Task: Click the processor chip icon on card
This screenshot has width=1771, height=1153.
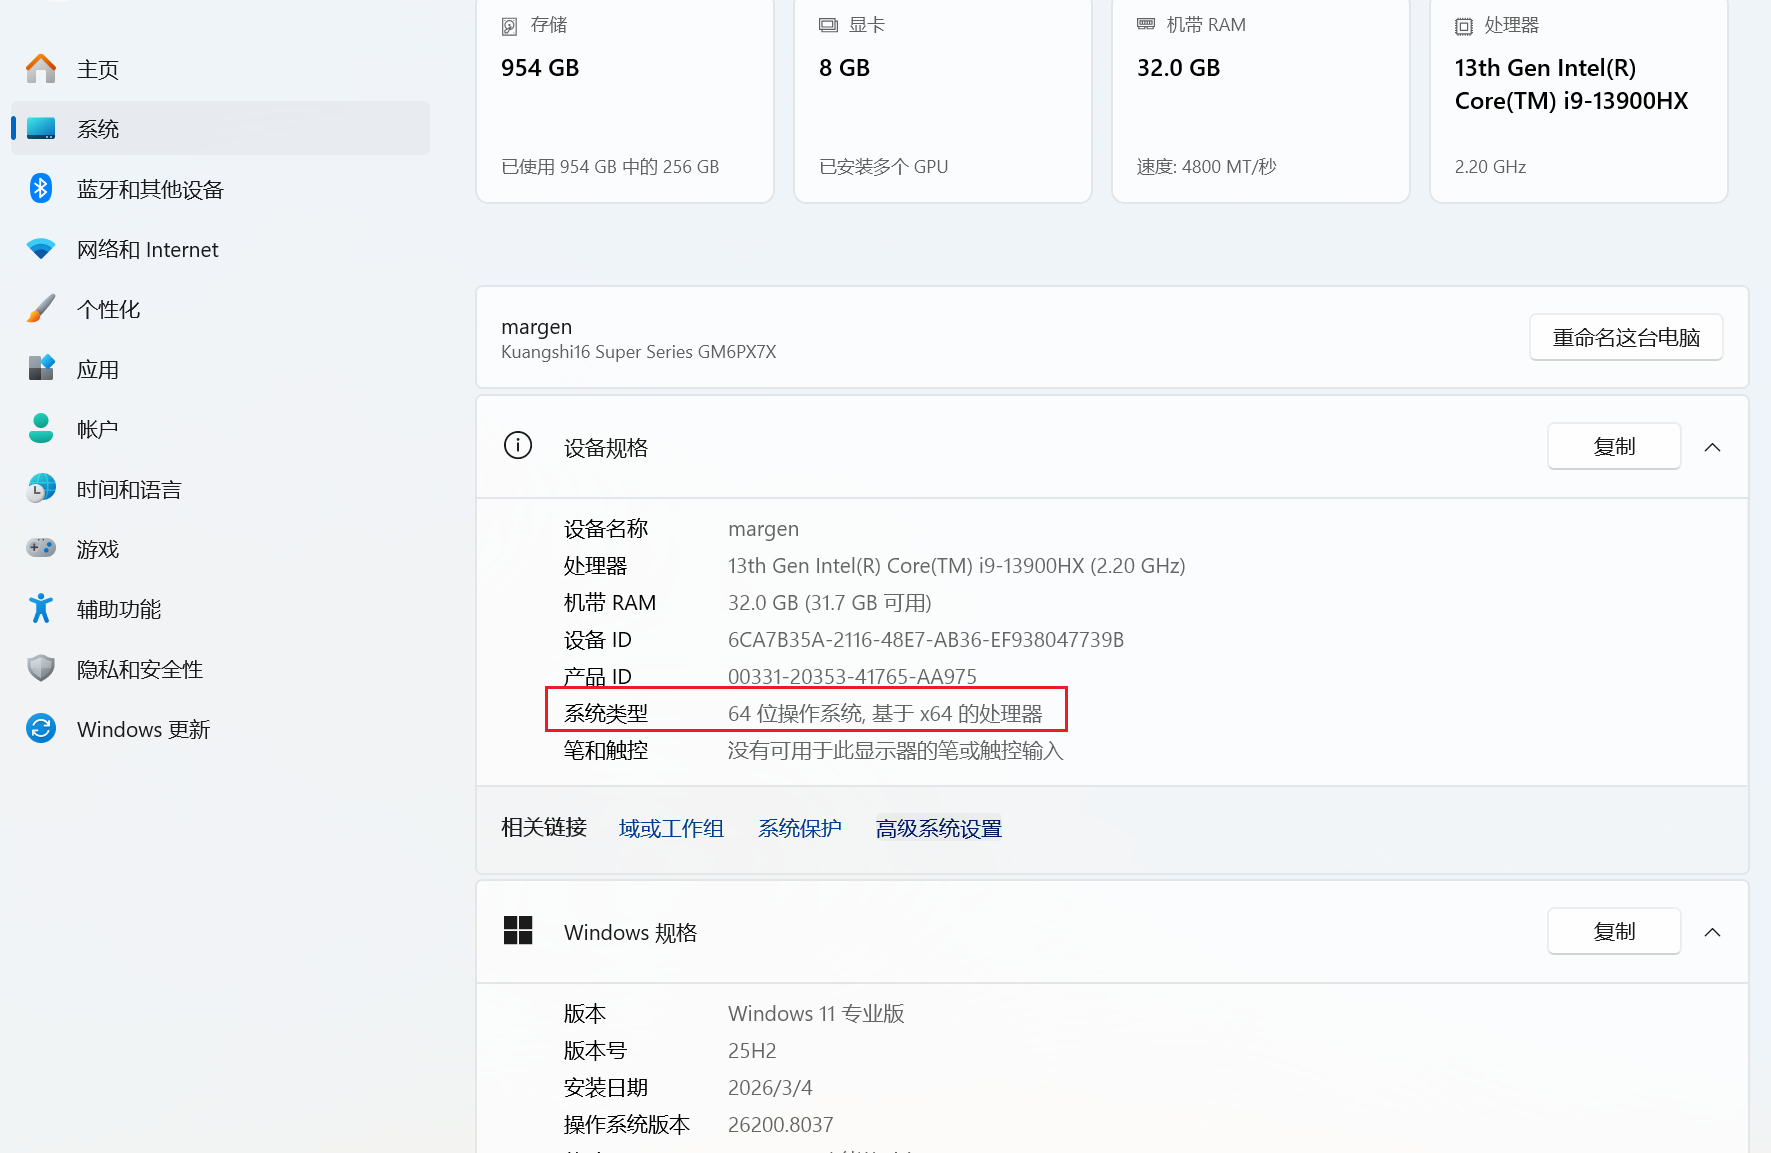Action: [1464, 26]
